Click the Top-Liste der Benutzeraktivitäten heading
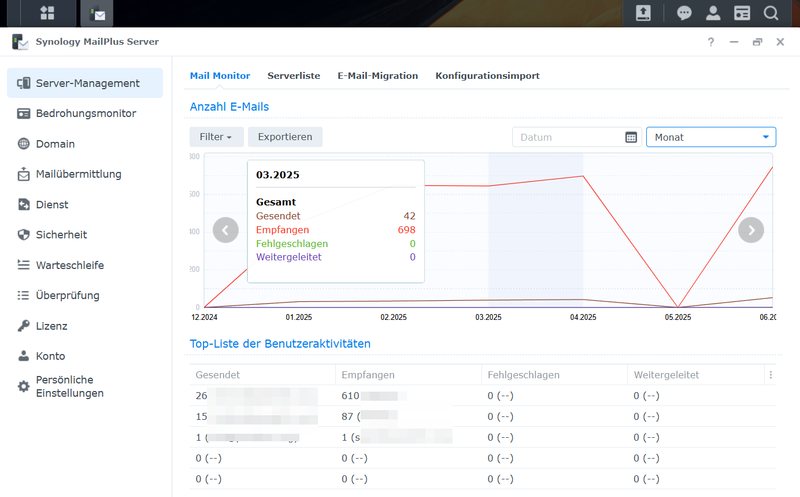The image size is (800, 497). 280,343
